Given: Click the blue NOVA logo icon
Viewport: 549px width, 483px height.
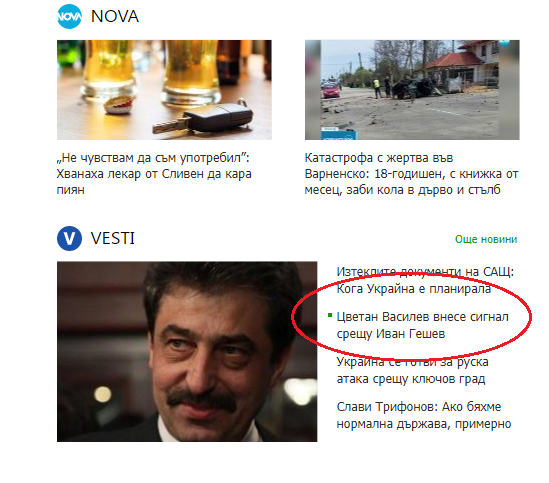Looking at the screenshot, I should click(x=69, y=16).
